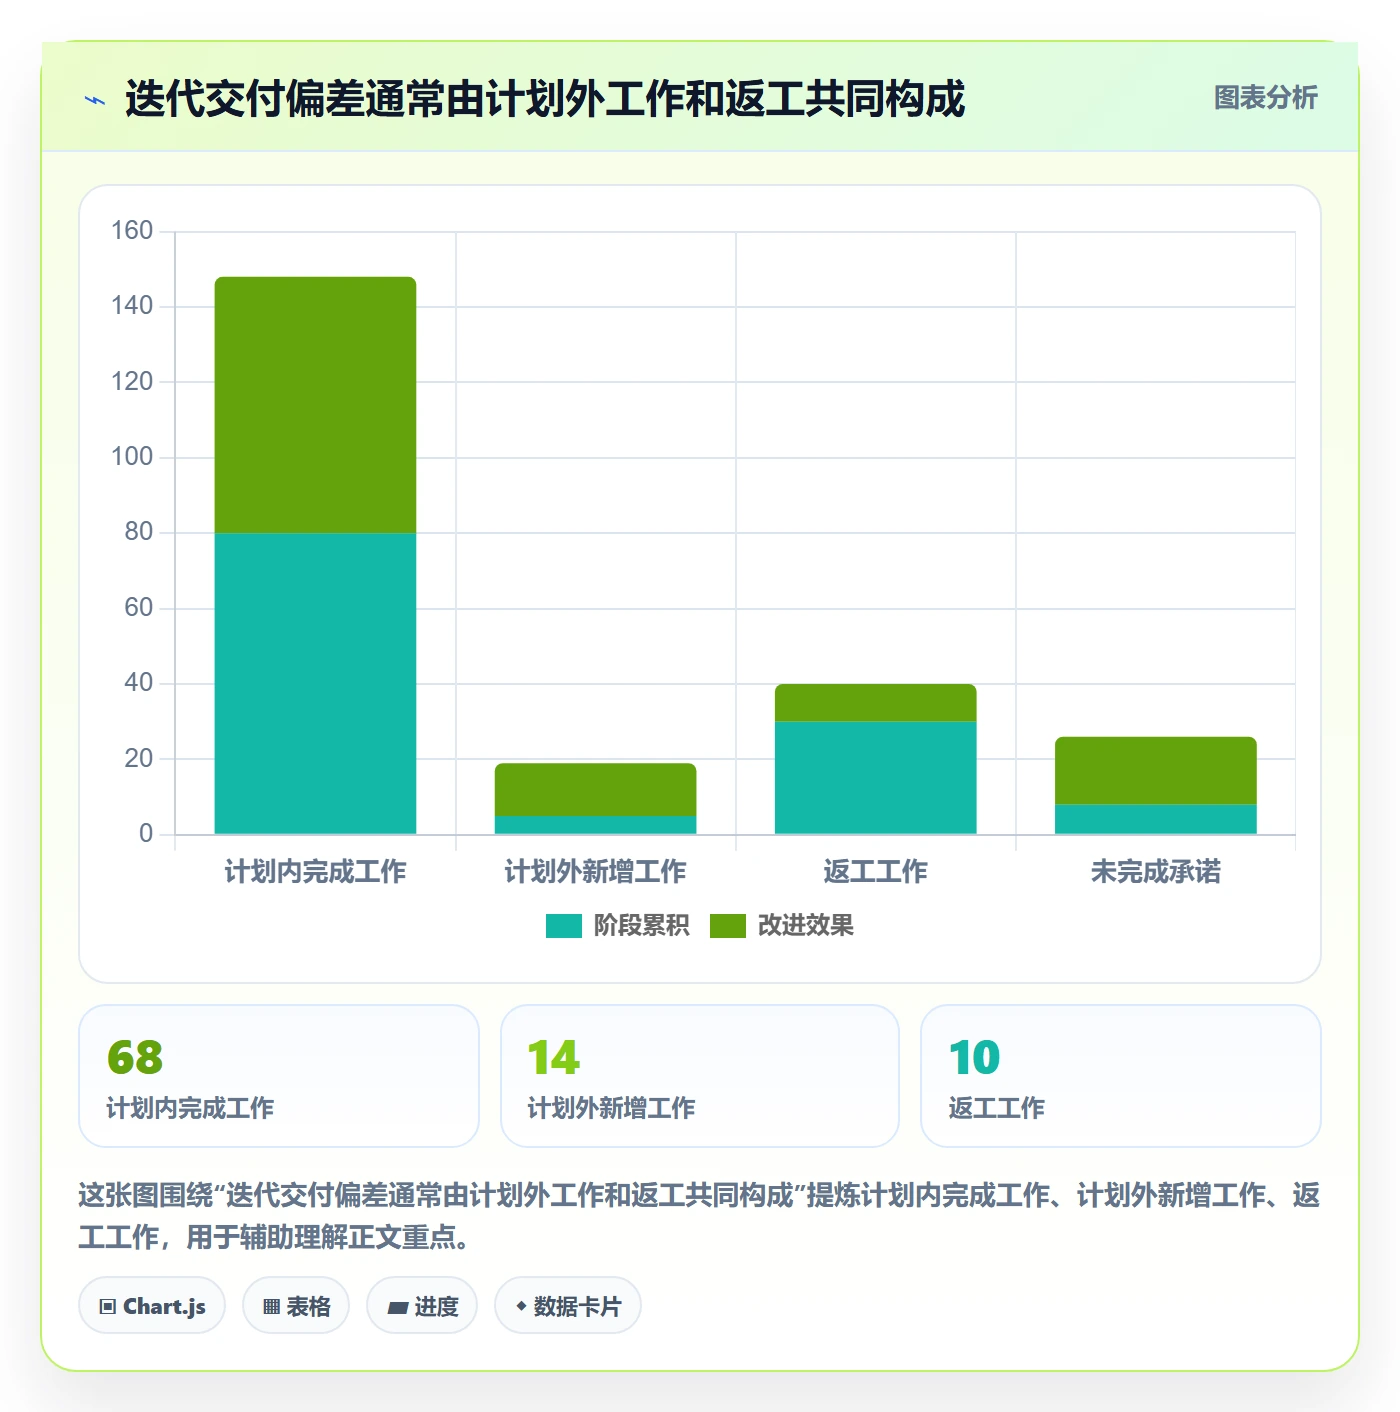The image size is (1400, 1412).
Task: Click the title 迭代交付偏差通常由计划外工作和返工共同构成
Action: (545, 99)
